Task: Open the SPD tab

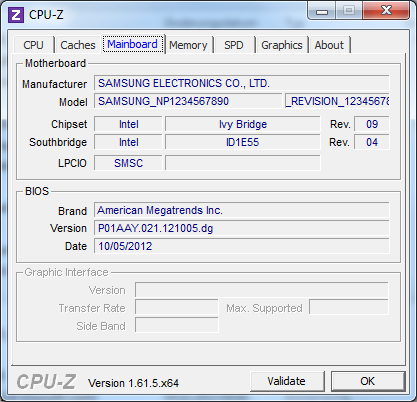Action: tap(234, 45)
